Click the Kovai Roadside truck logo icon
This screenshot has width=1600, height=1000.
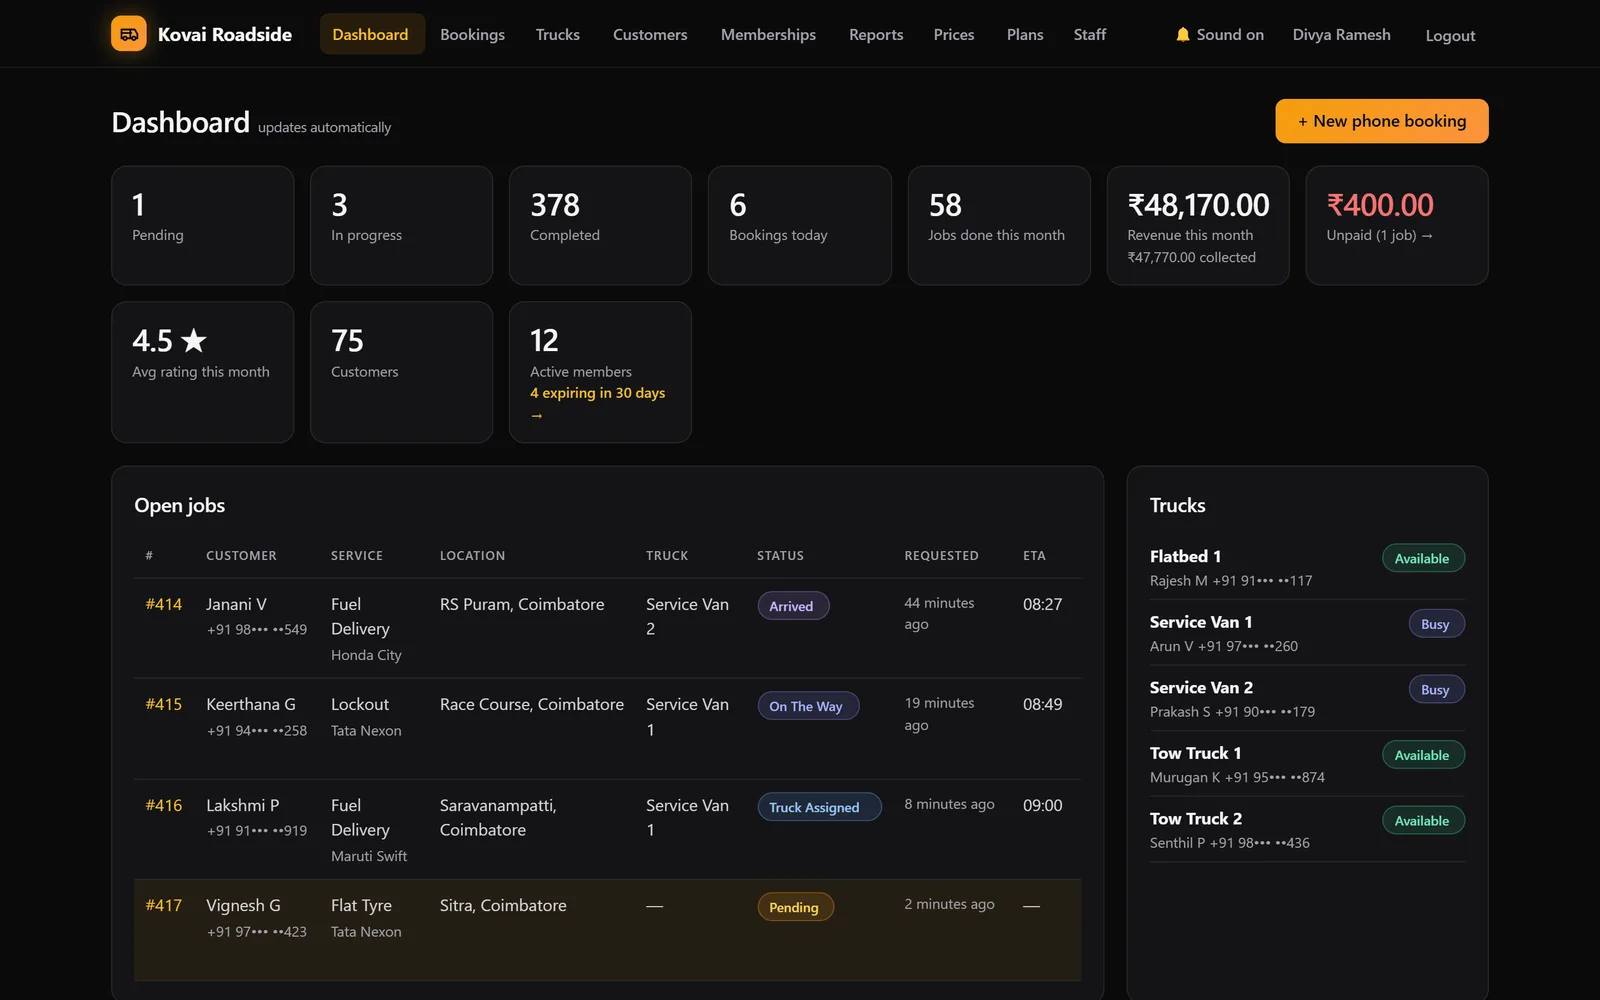pos(129,34)
